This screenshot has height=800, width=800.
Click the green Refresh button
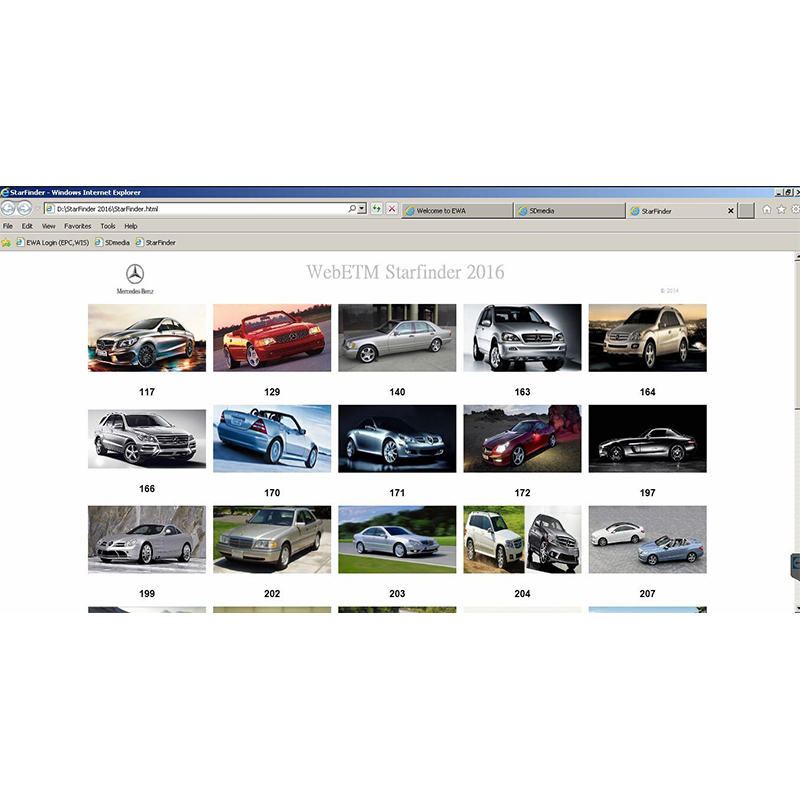point(377,209)
